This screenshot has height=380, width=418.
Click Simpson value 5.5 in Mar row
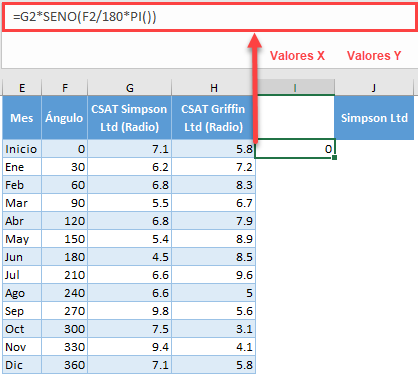(129, 203)
